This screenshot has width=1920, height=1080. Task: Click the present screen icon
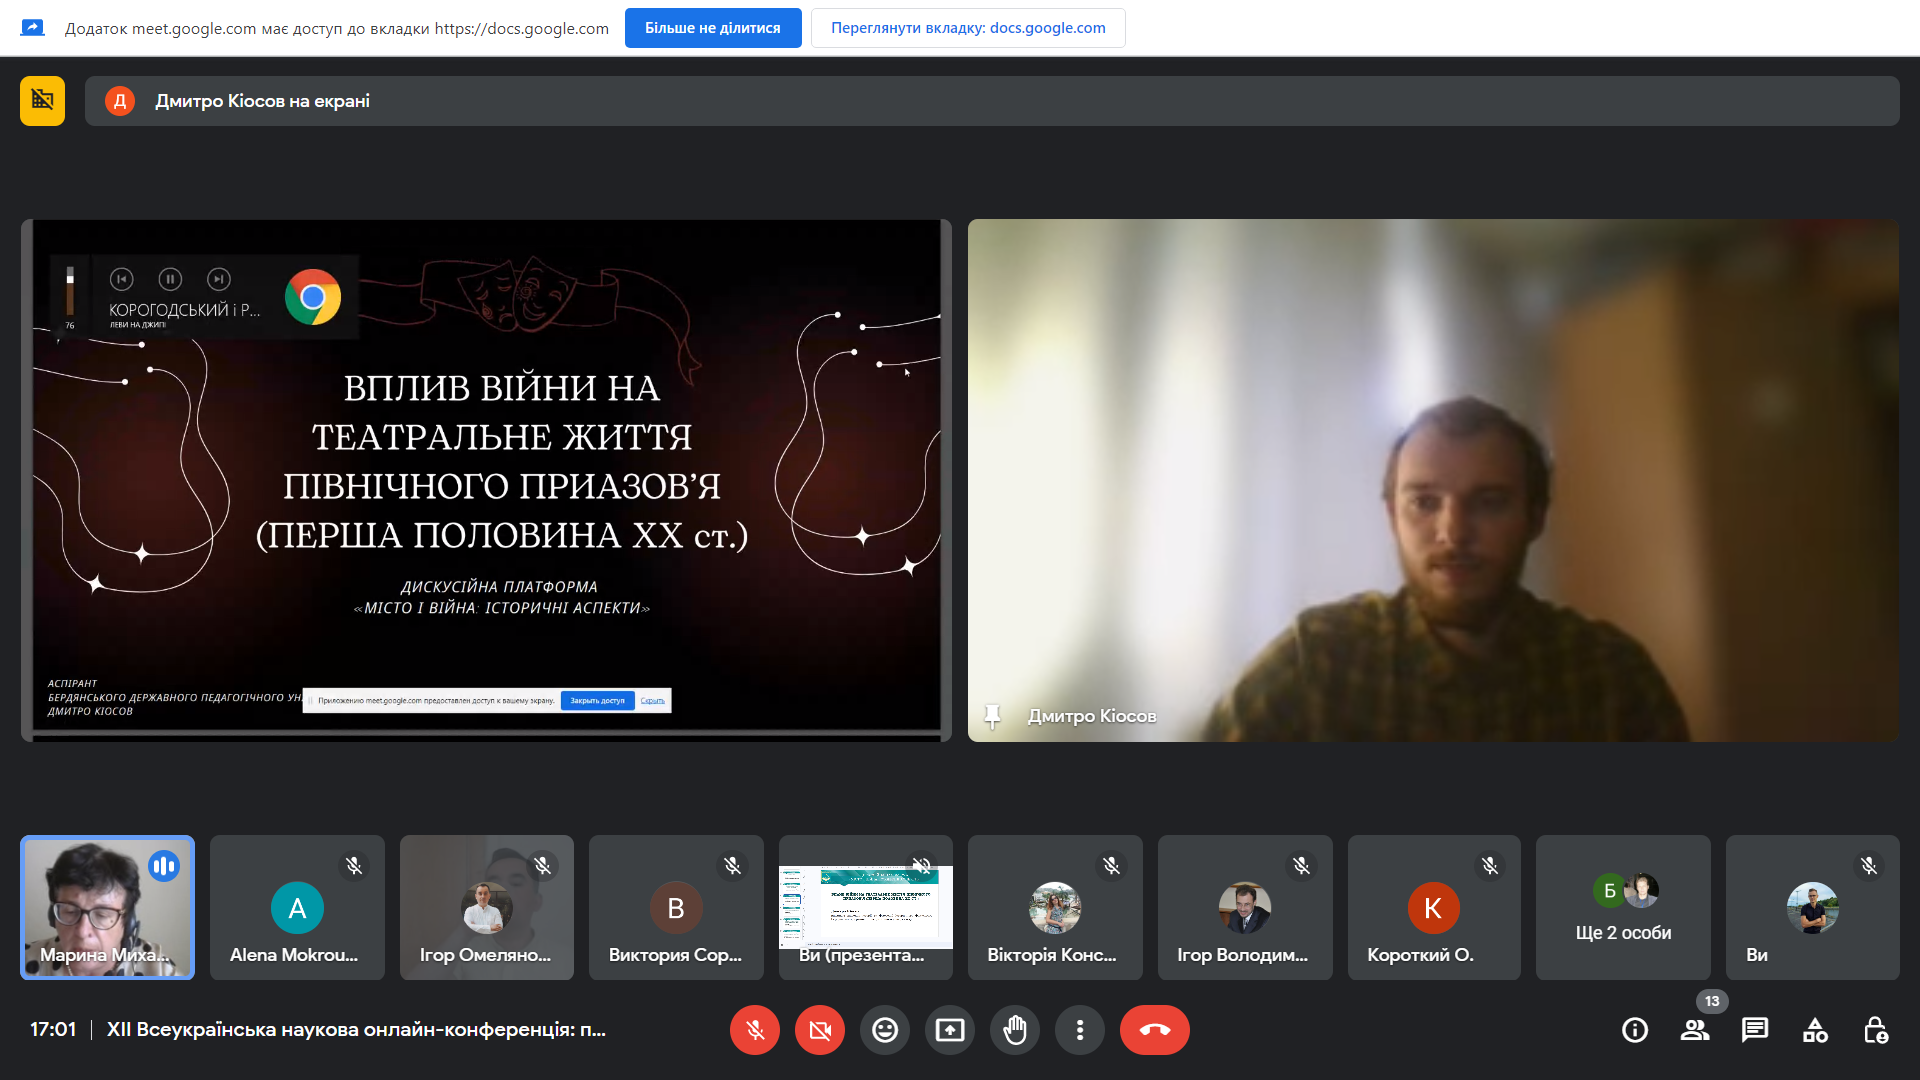950,1030
